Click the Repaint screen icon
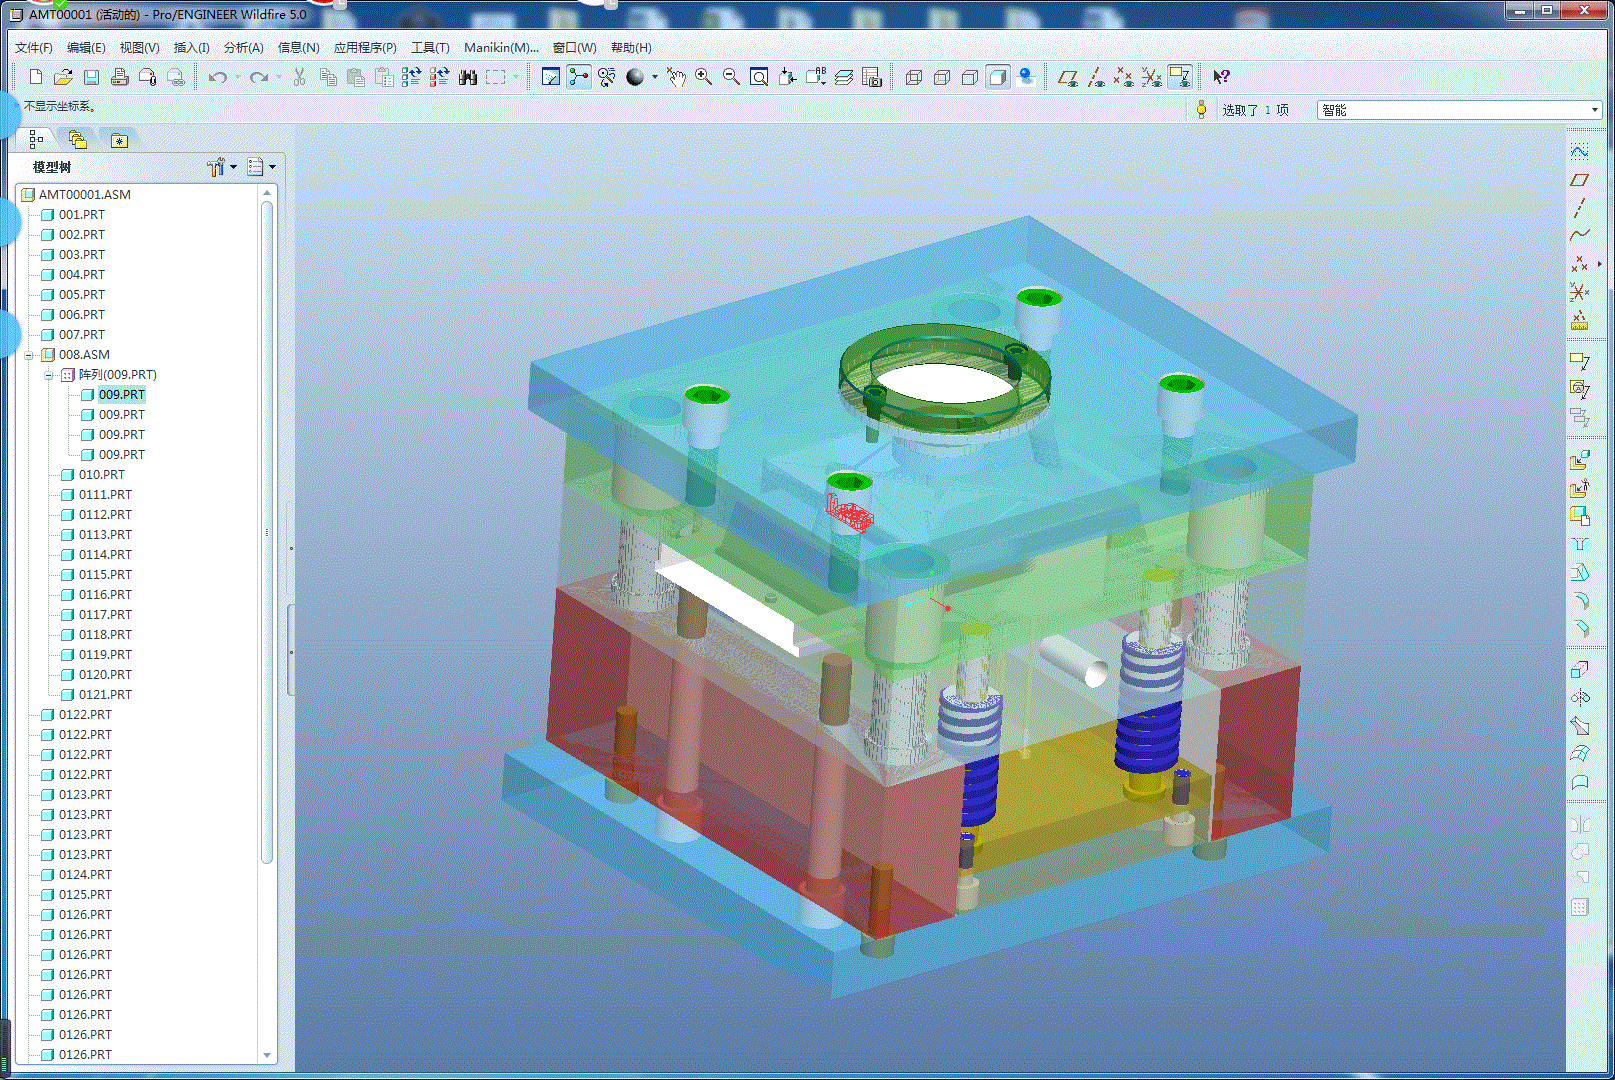1615x1080 pixels. point(550,77)
